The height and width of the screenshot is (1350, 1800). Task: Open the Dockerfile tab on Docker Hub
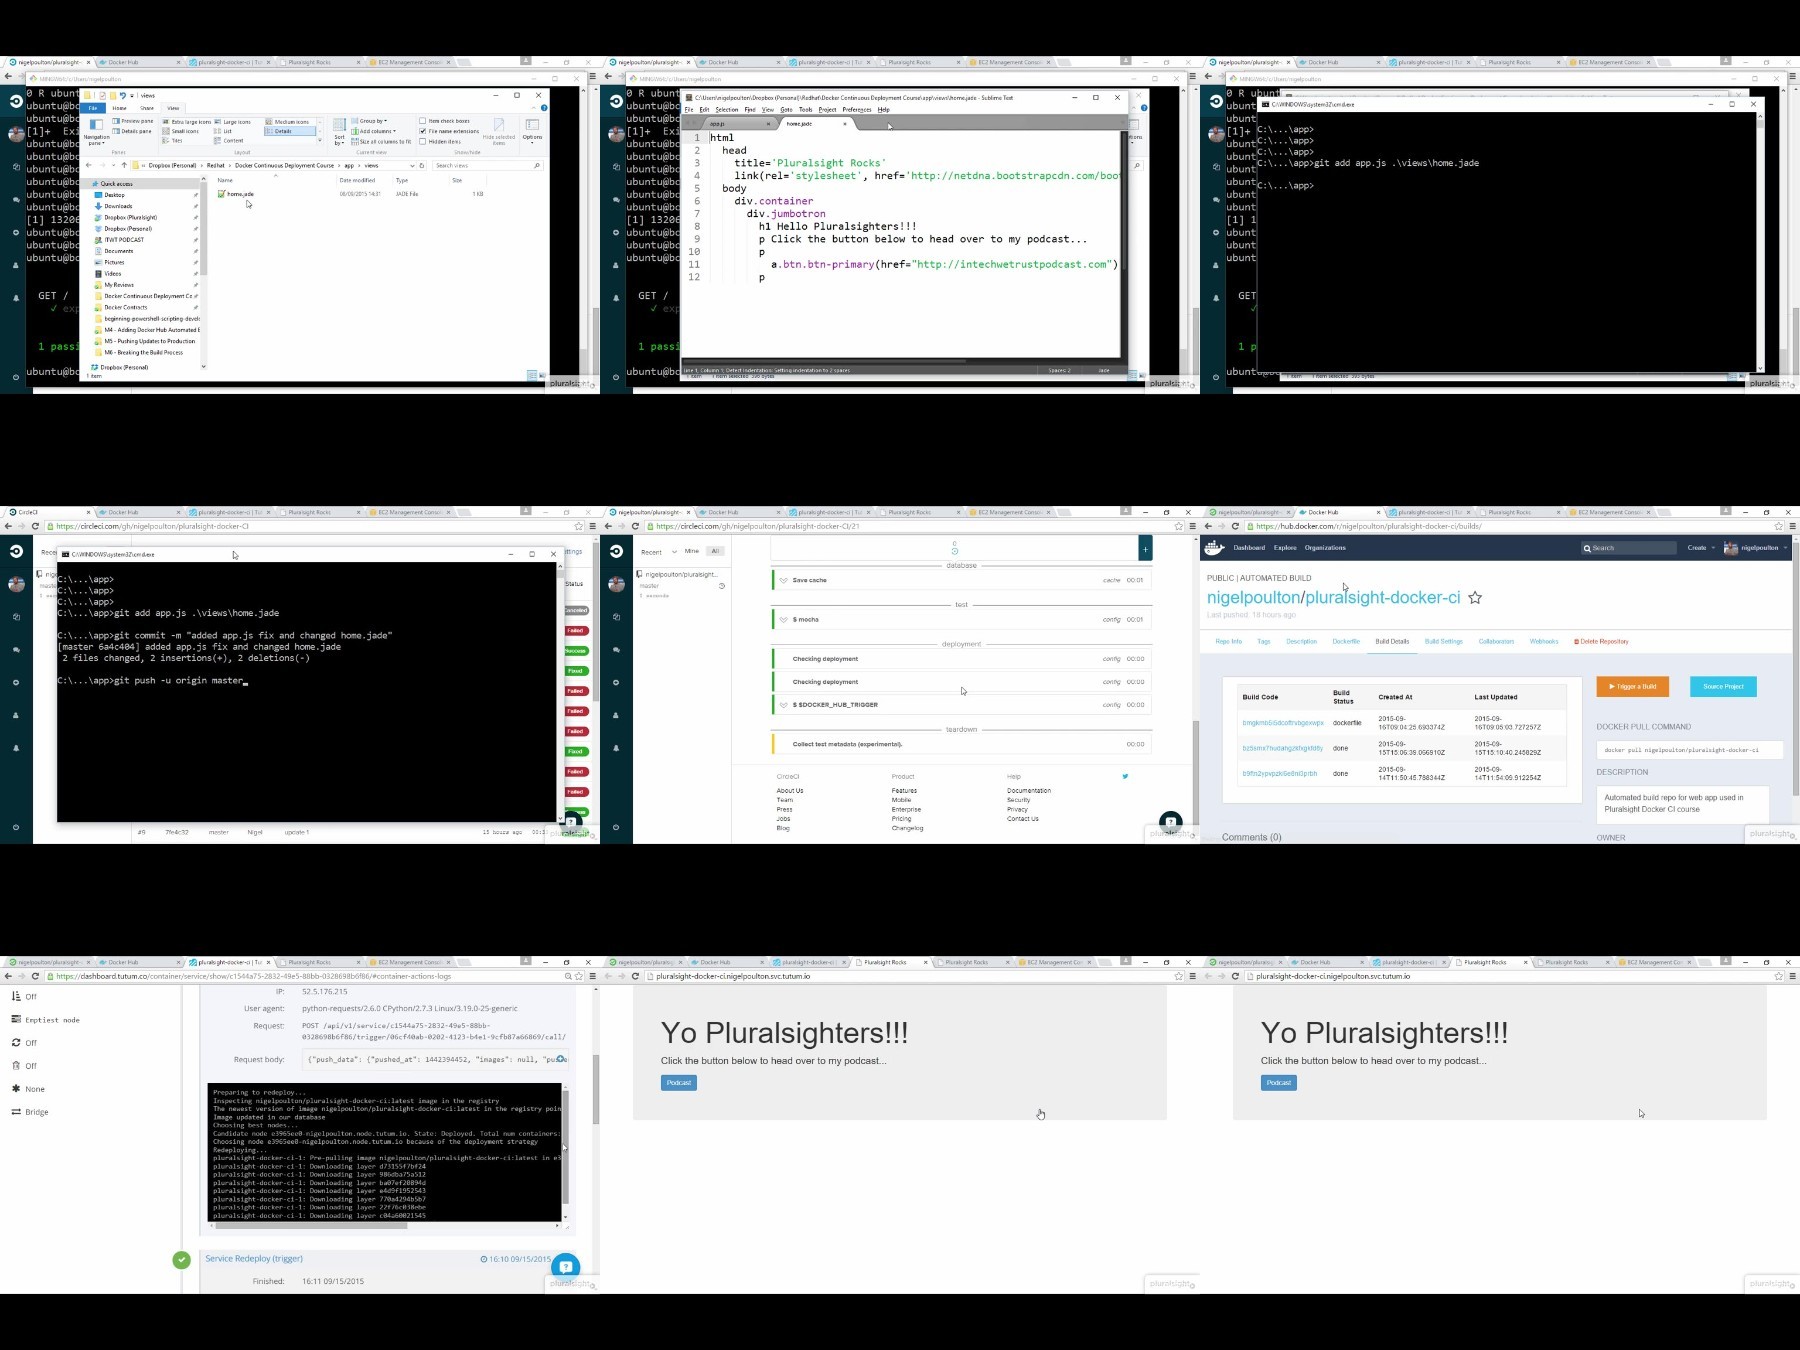1346,641
